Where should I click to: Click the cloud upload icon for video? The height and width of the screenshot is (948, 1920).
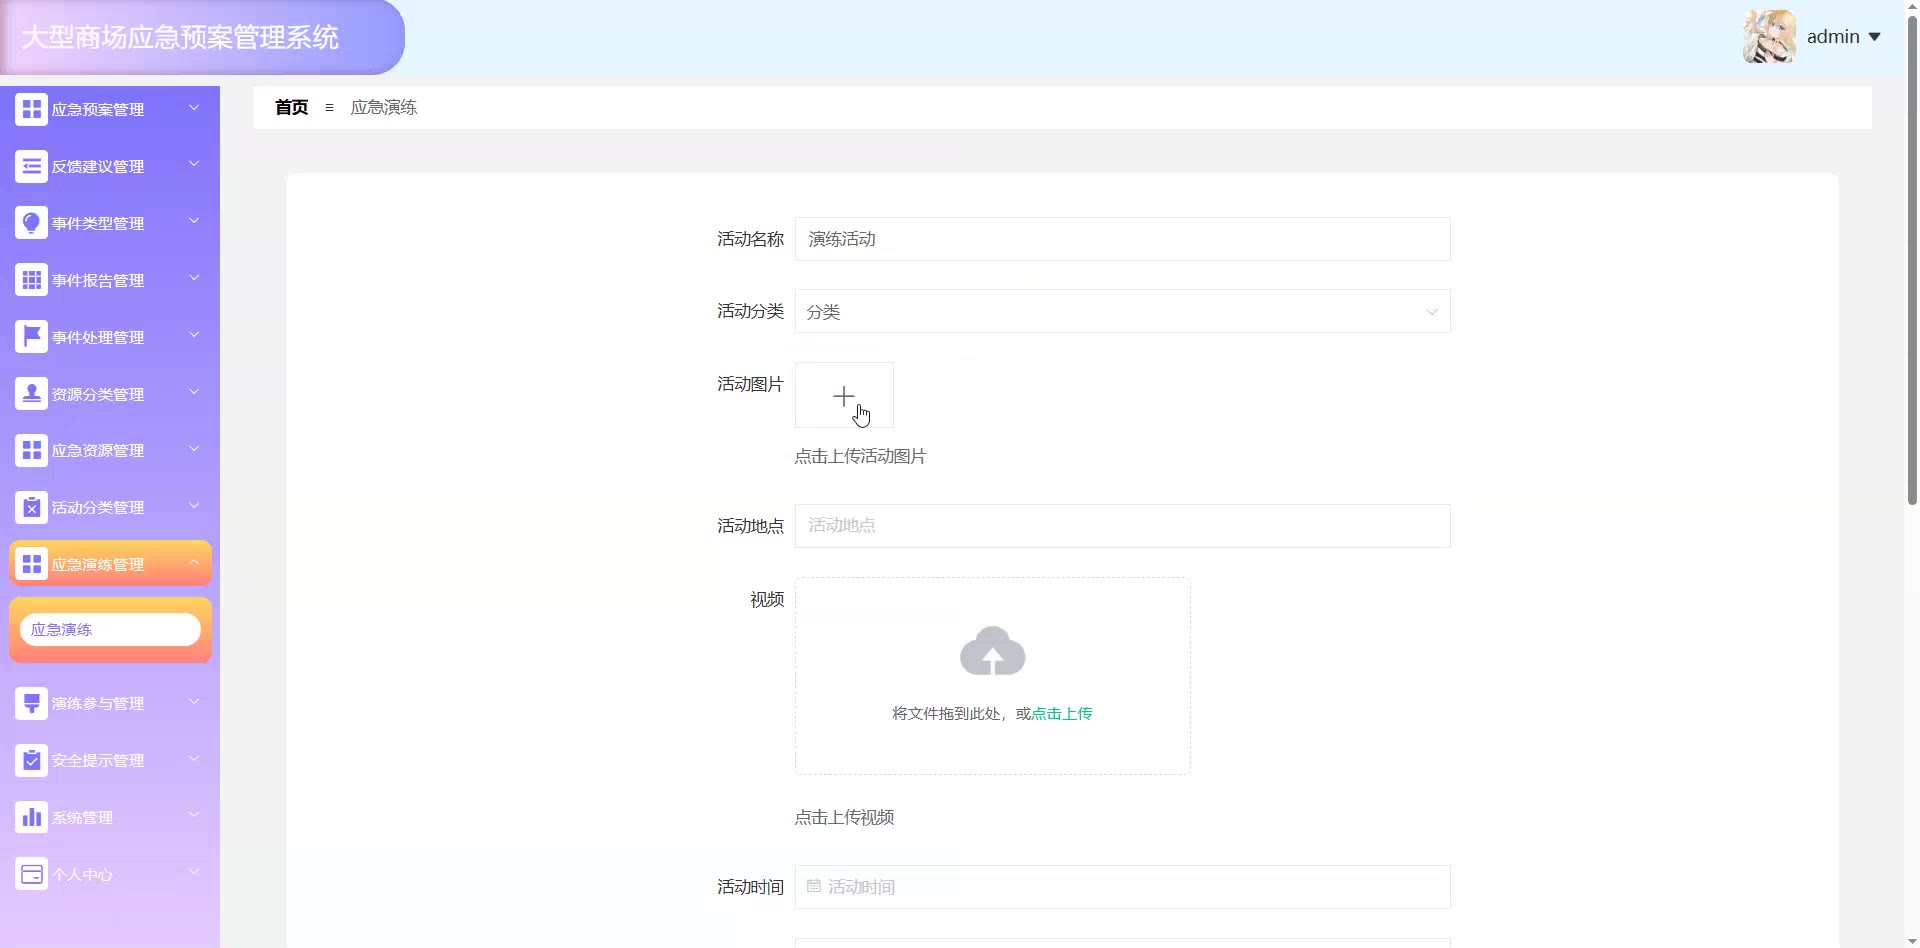992,651
